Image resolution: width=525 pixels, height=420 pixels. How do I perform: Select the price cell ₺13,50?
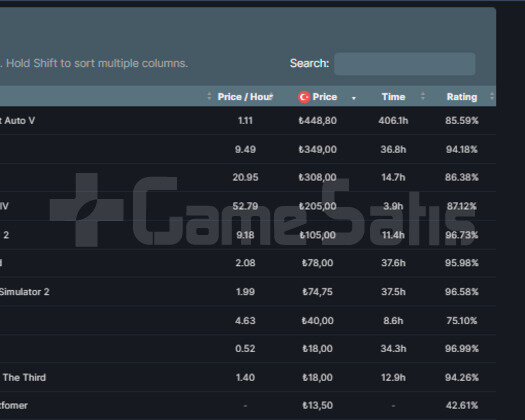click(317, 406)
